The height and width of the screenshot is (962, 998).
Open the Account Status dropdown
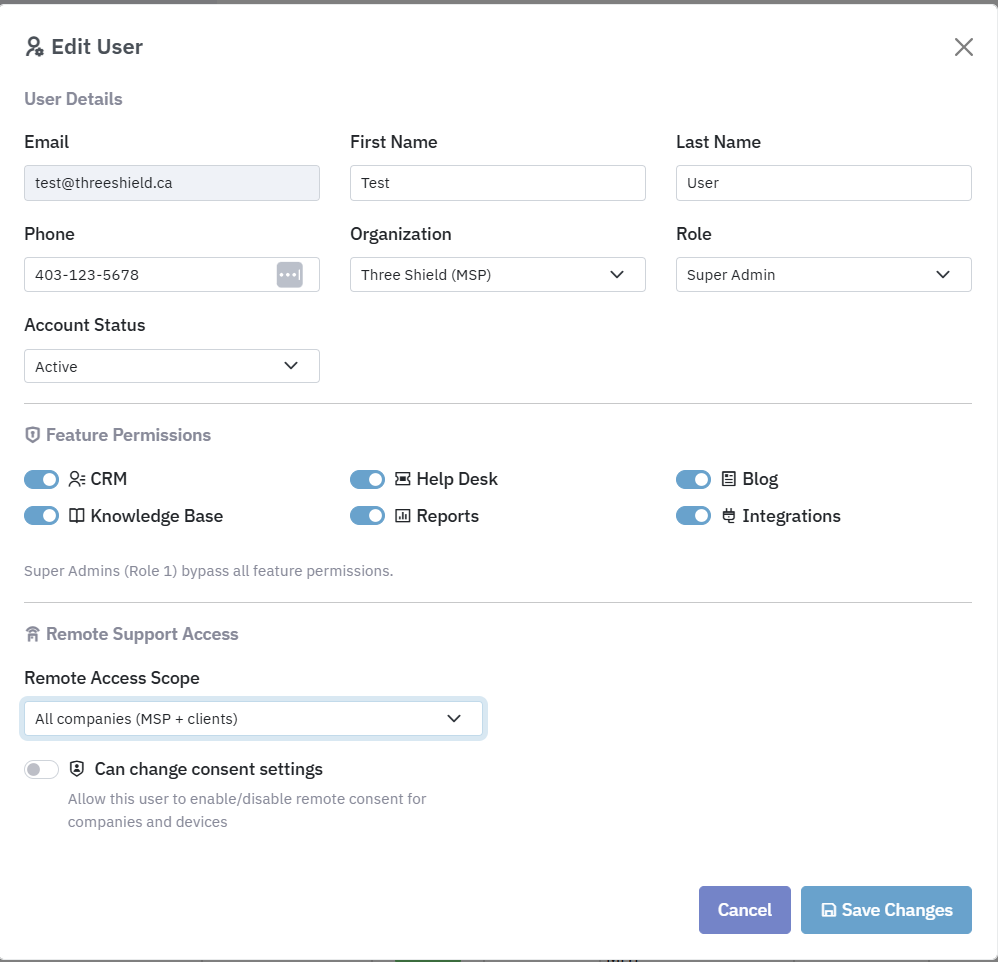coord(171,366)
